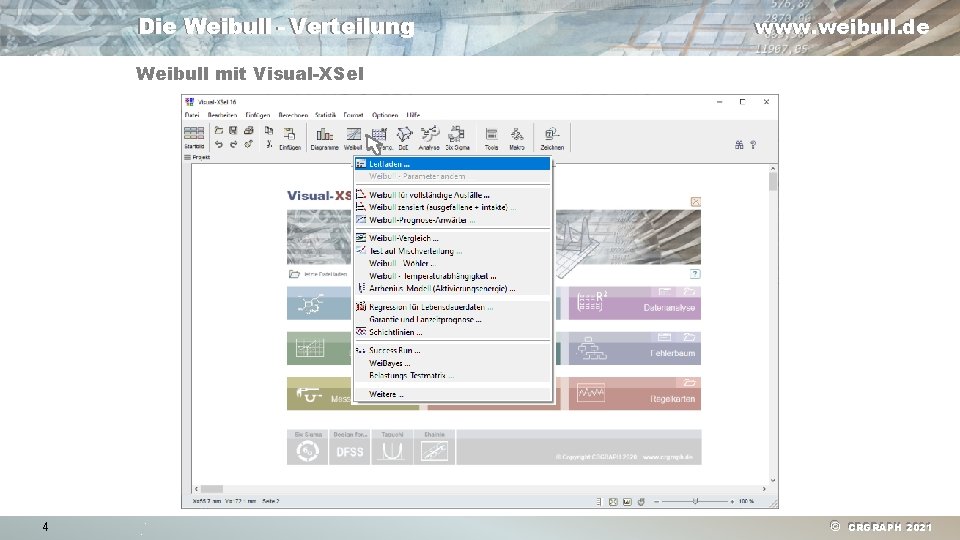Choose Weibull-Prognose-Anwärter menu entry
960x540 pixels.
coord(452,220)
